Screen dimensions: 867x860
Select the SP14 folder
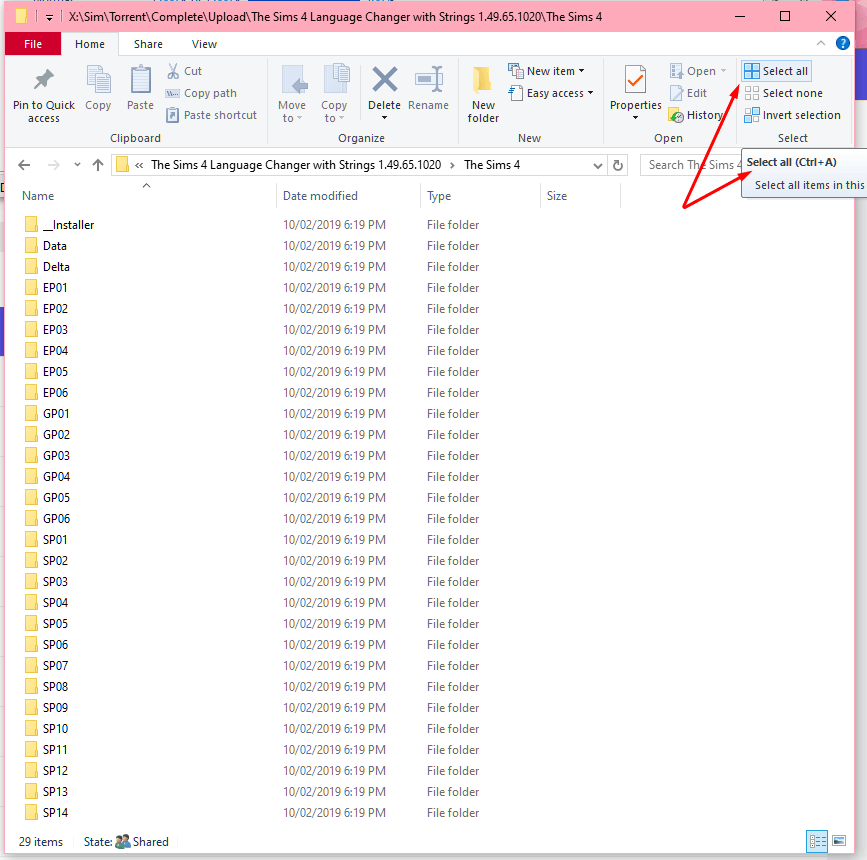click(x=55, y=812)
